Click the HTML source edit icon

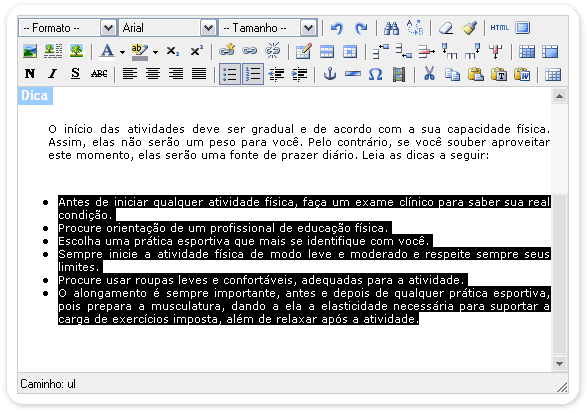(499, 28)
